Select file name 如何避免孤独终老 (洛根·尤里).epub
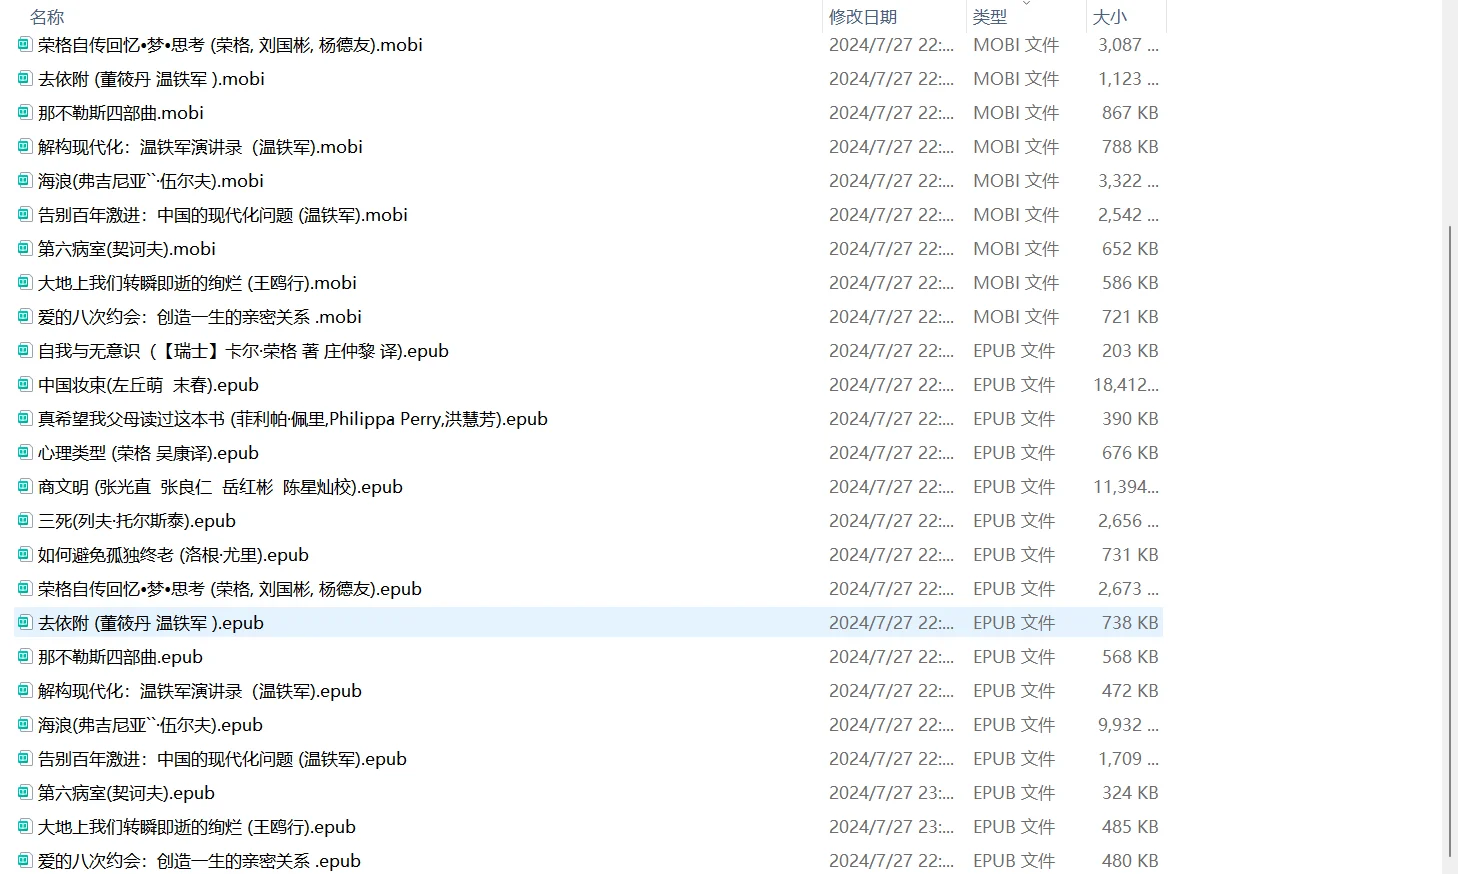1458x874 pixels. click(173, 555)
